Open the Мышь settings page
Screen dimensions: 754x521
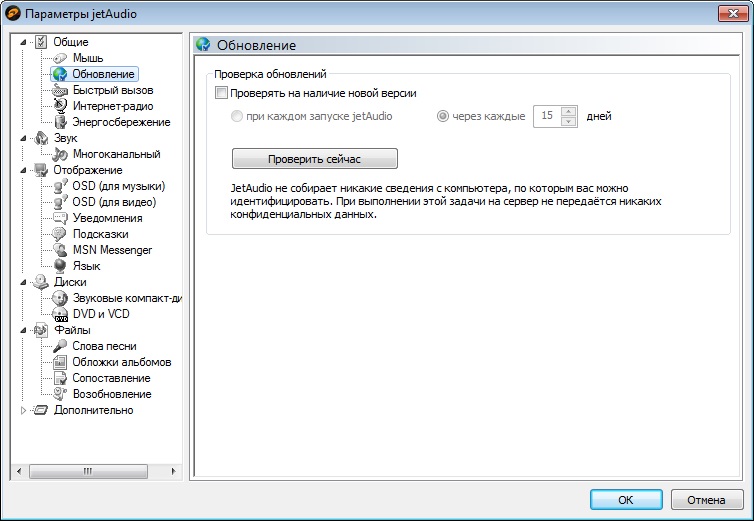pyautogui.click(x=88, y=58)
